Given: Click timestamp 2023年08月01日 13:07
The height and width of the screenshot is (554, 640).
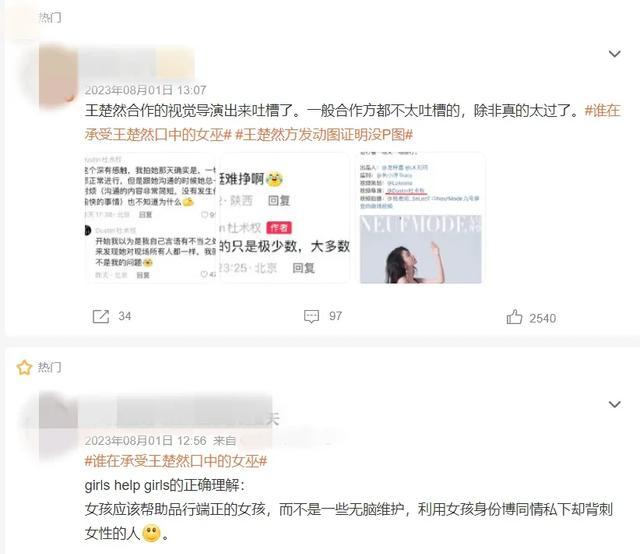Looking at the screenshot, I should (x=146, y=90).
